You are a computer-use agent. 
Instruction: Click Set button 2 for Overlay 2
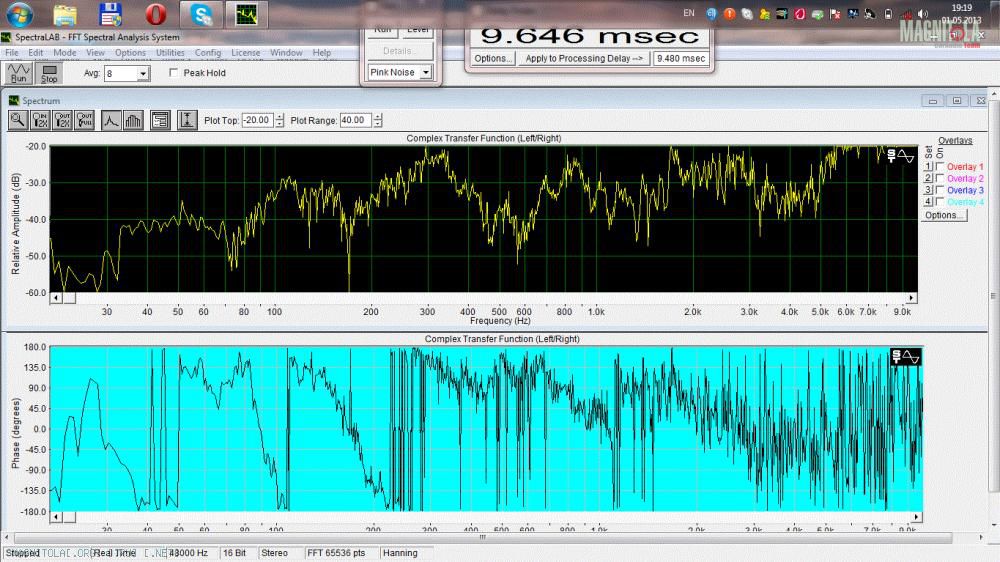(x=929, y=178)
